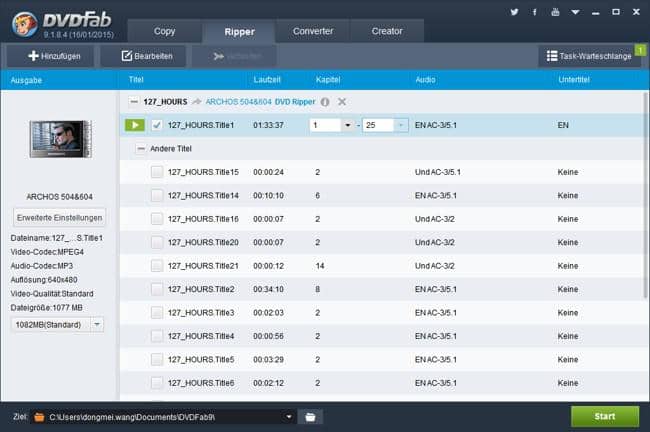Open the Ziel destination path dropdown

point(289,417)
